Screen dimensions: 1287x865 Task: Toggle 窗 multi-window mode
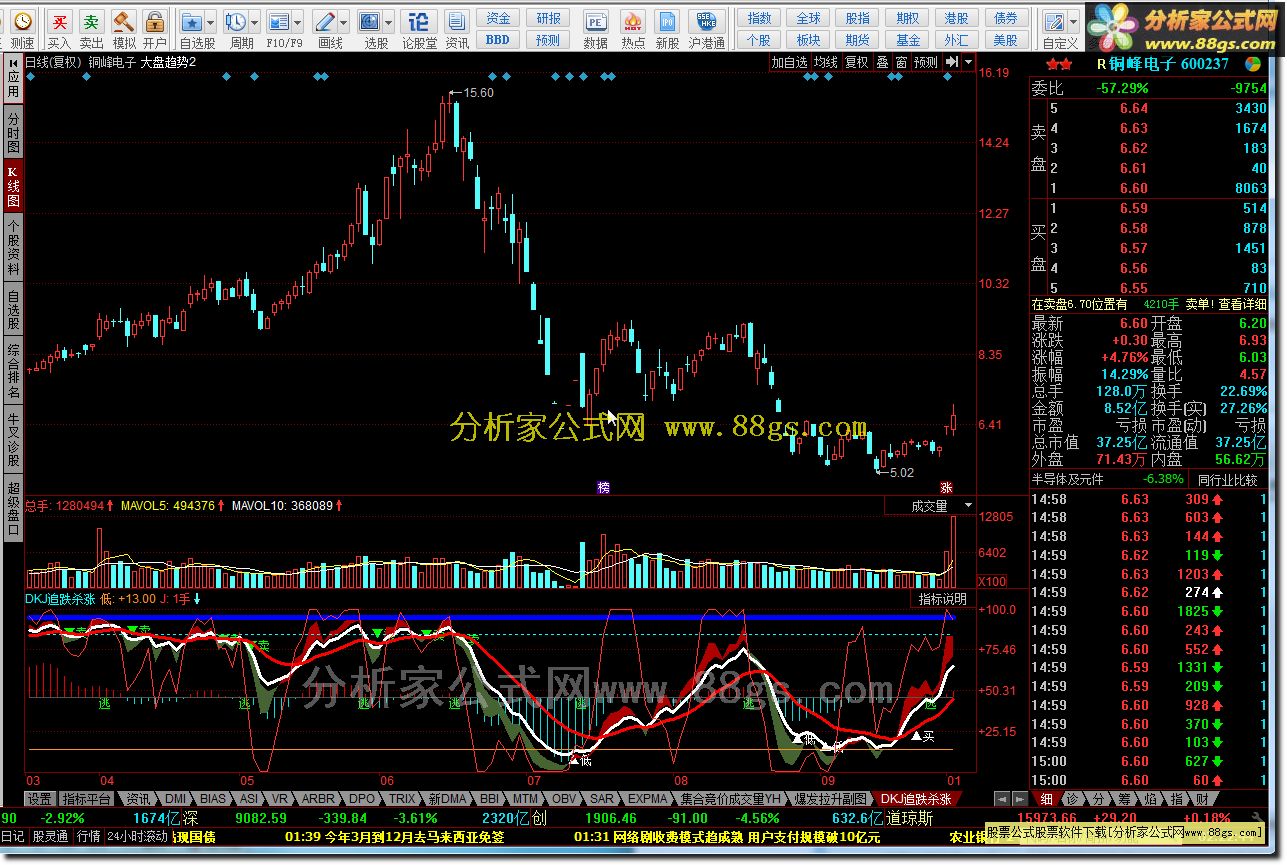[901, 62]
